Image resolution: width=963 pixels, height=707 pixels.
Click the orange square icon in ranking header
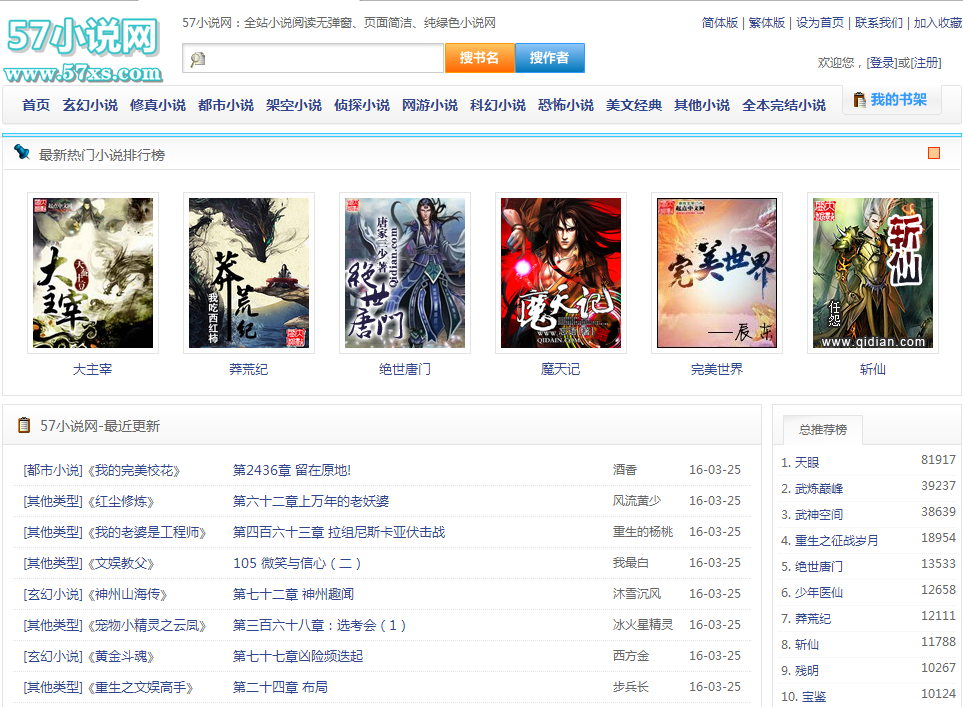[934, 153]
